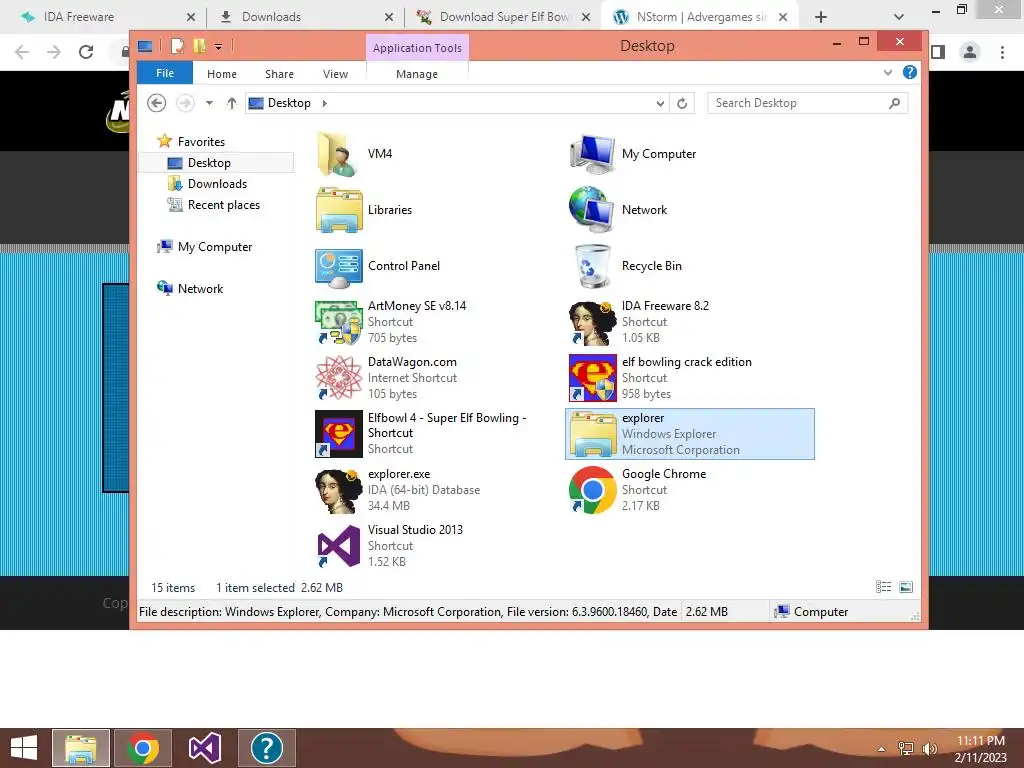The image size is (1024, 768).
Task: Open Chrome three-dot menu
Action: point(1002,52)
